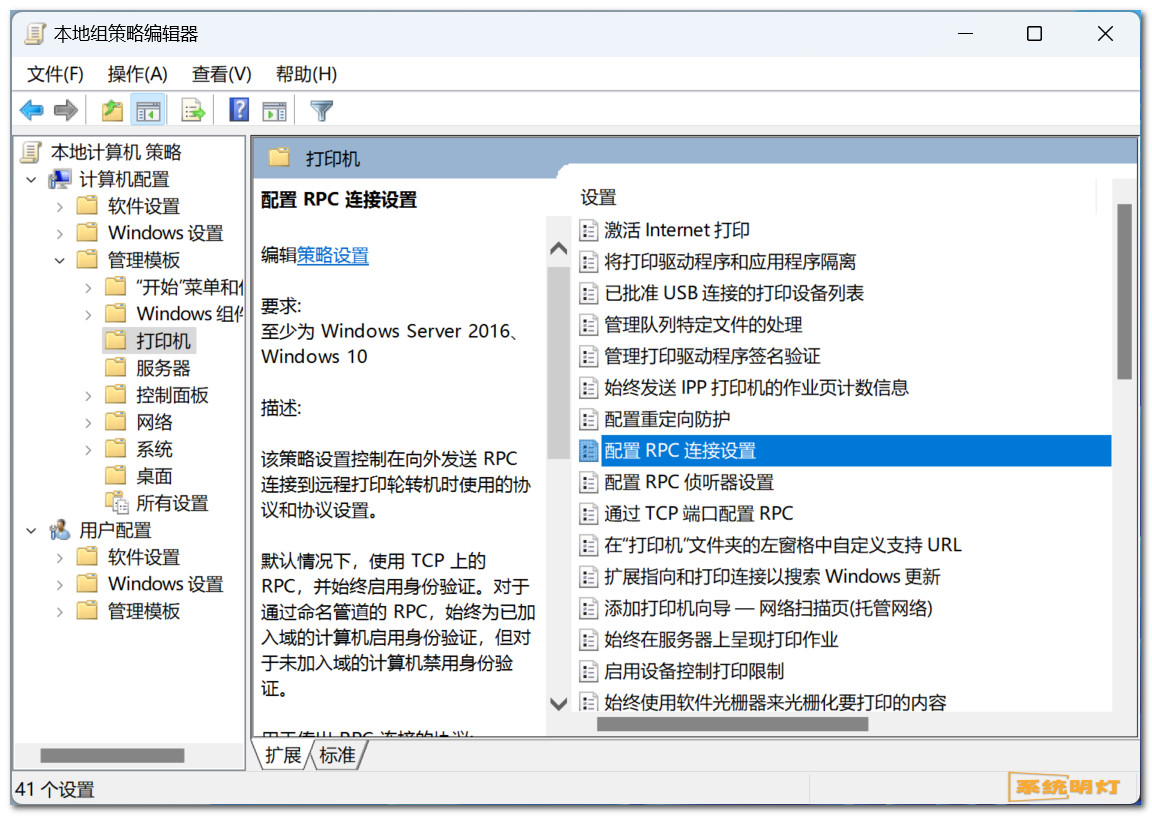This screenshot has width=1152, height=816.
Task: Open the 策略设置 edit link
Action: click(x=333, y=256)
